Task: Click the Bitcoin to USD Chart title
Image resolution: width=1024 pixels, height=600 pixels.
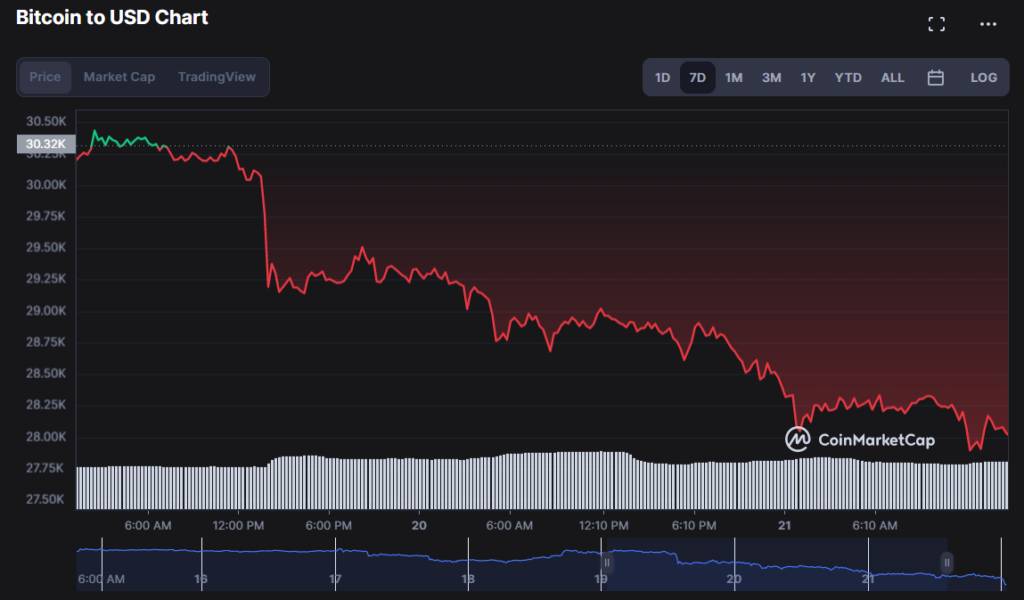Action: (112, 17)
